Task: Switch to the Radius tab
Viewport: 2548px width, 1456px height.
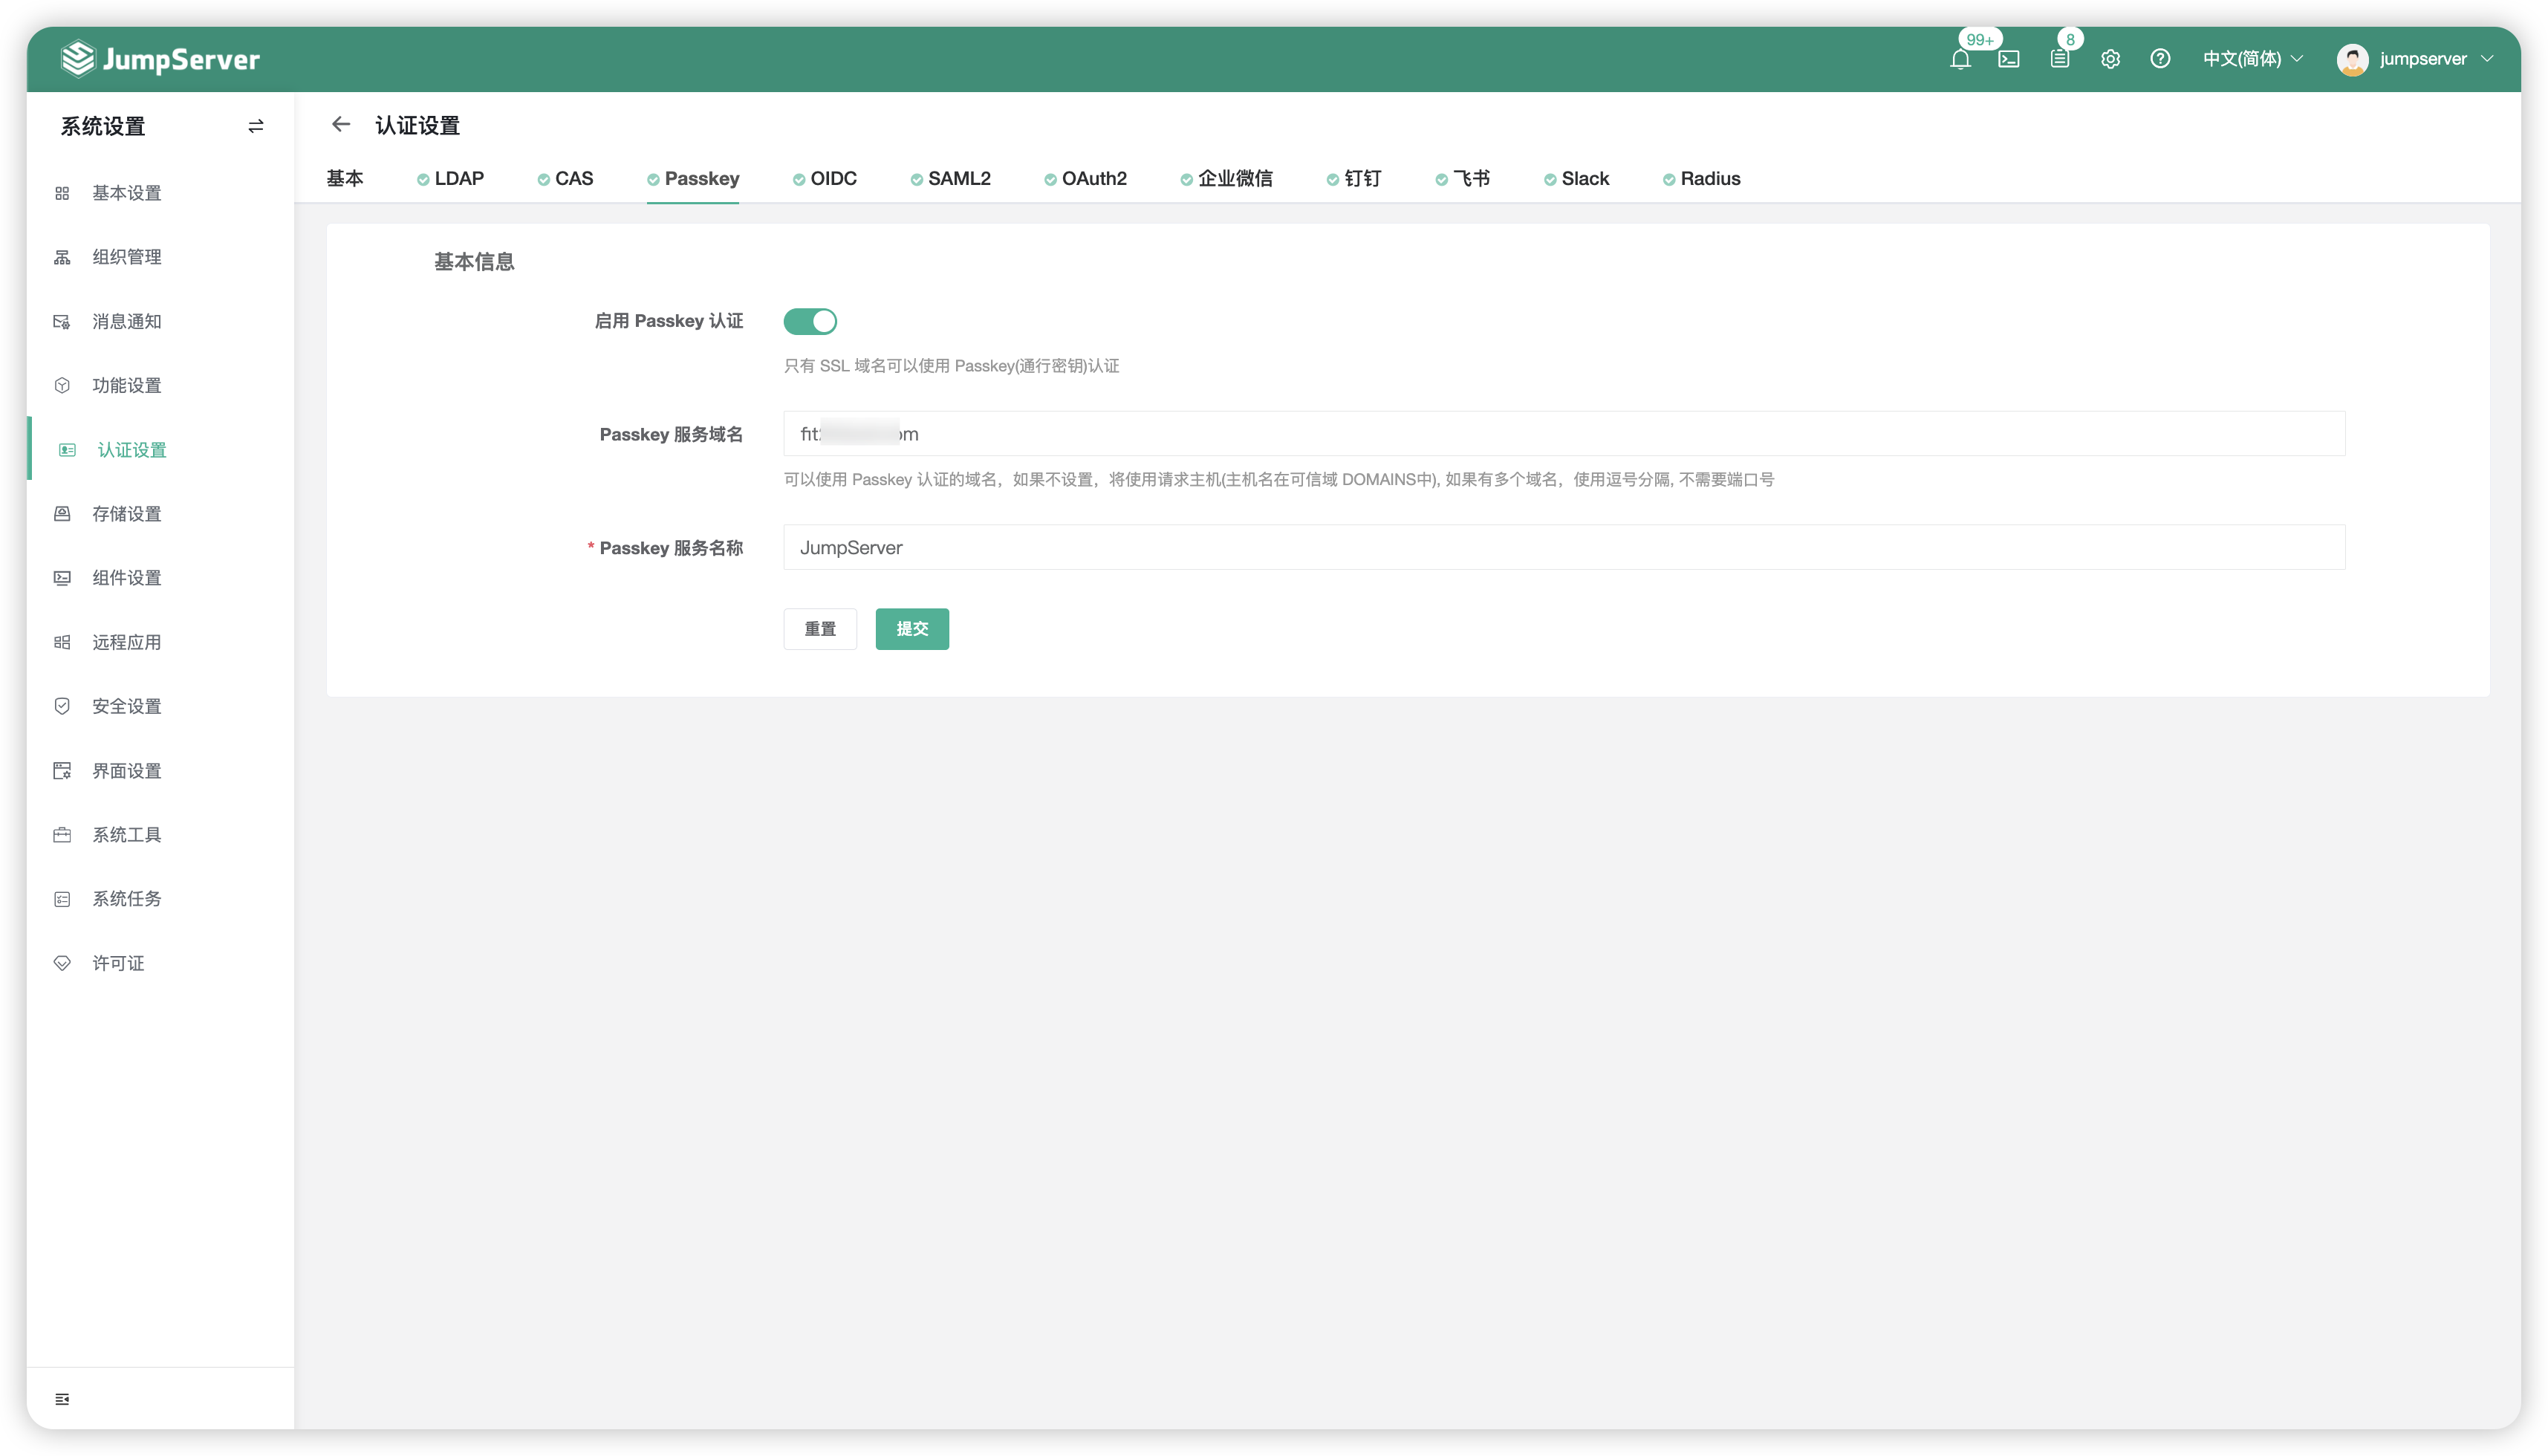Action: [x=1701, y=179]
